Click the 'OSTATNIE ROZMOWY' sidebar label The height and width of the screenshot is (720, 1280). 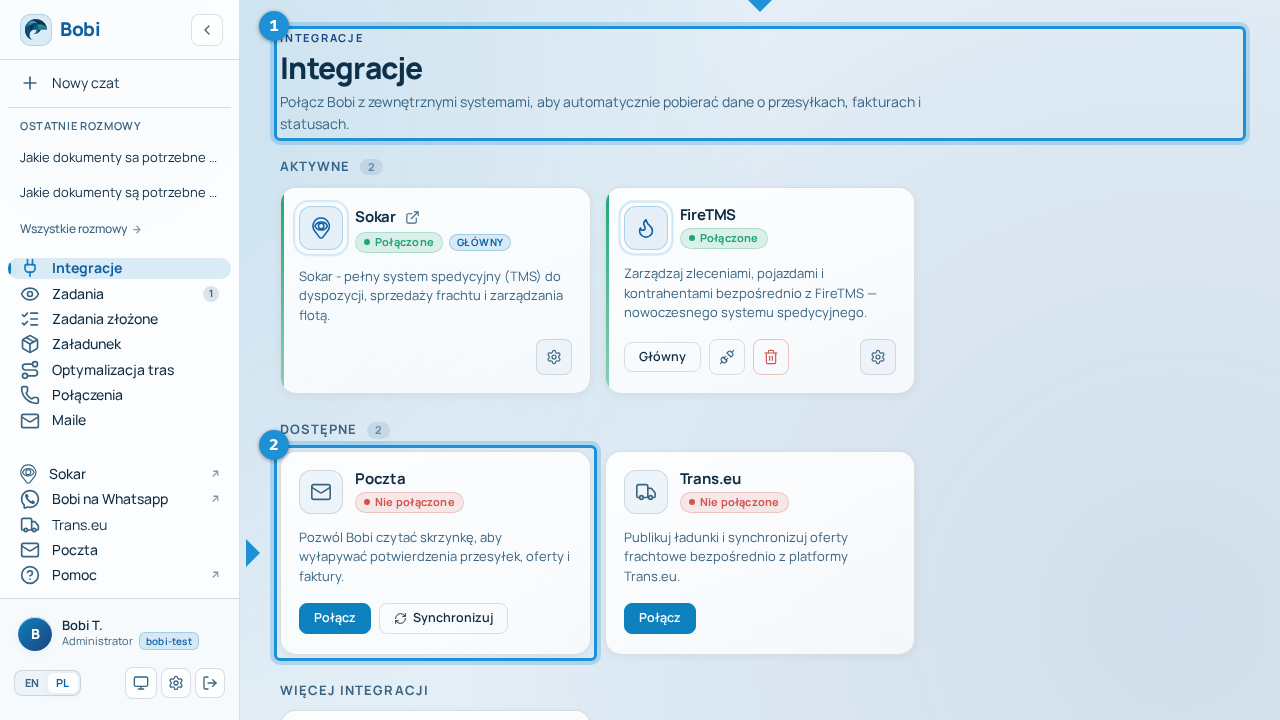pos(80,126)
